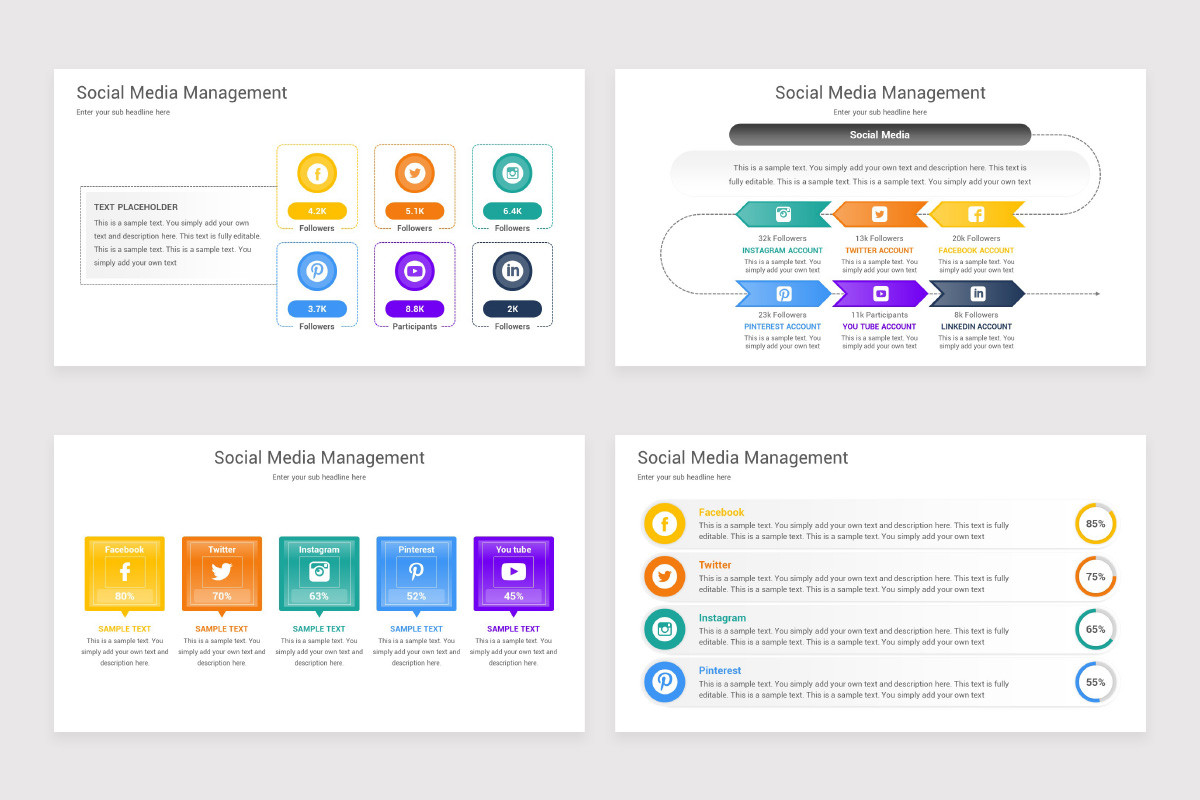This screenshot has width=1200, height=800.
Task: Click the Instagram camera inside the teal 63% card
Action: pos(319,572)
